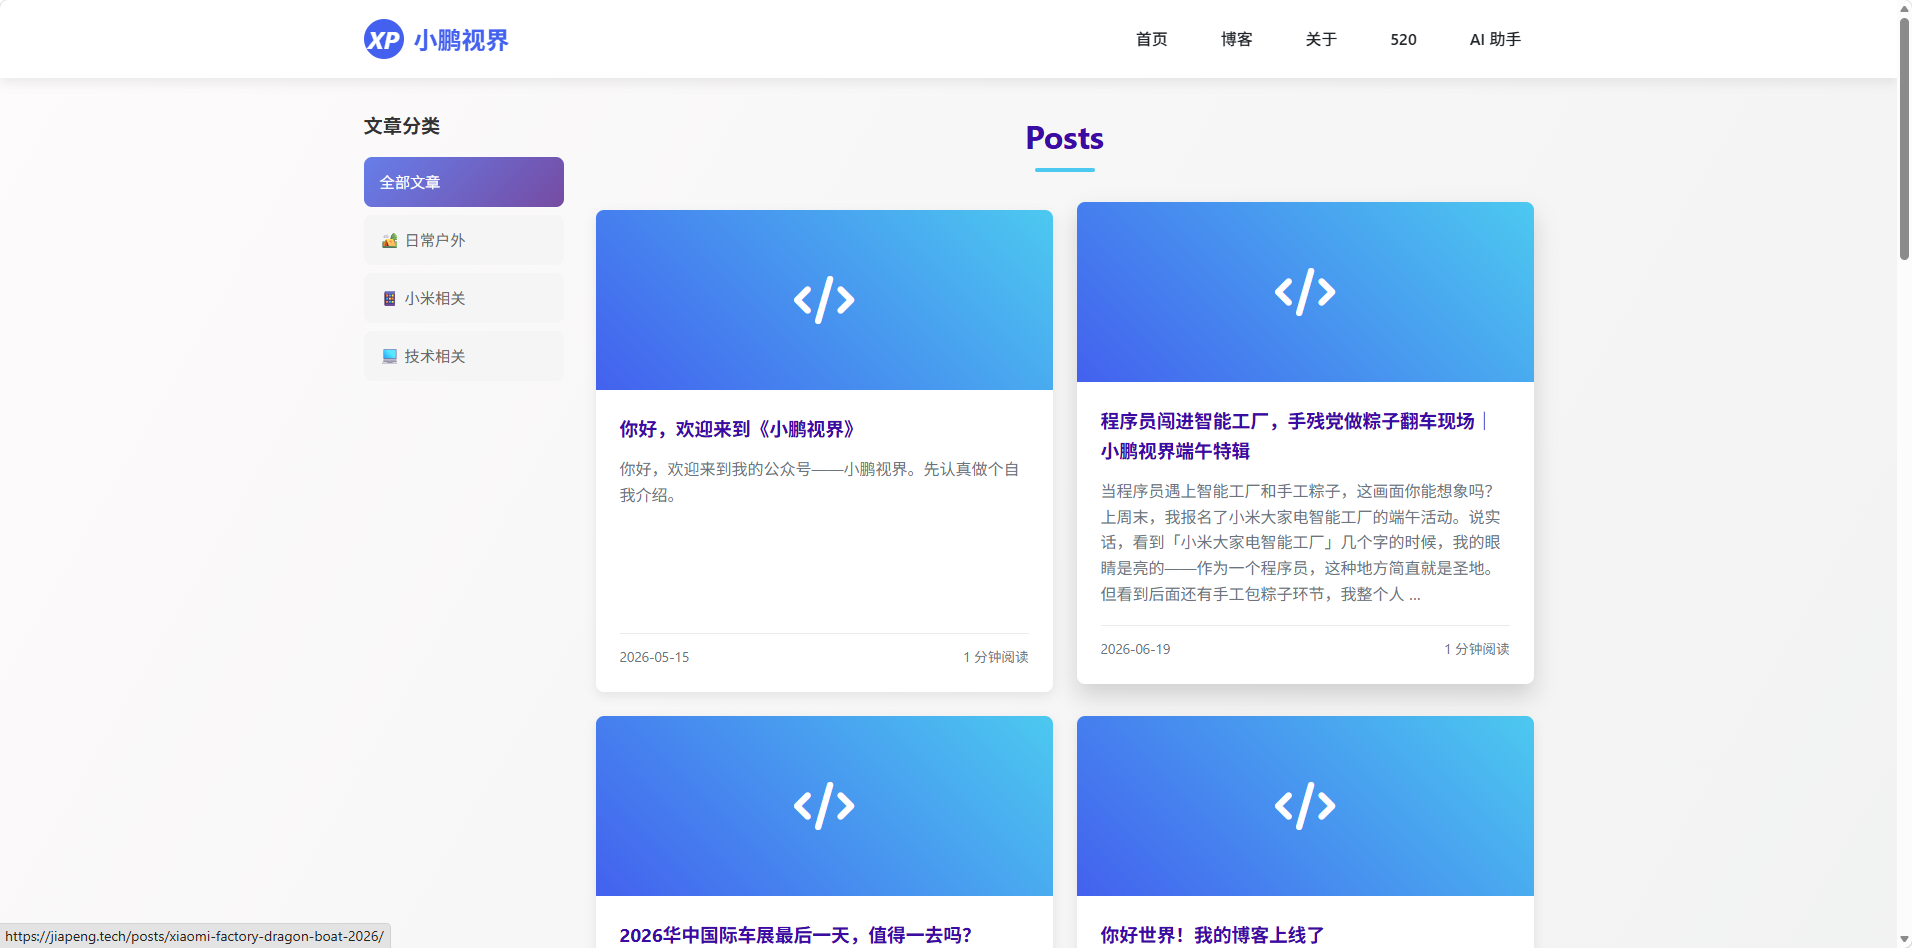Click the 小米相关 phone icon

click(390, 298)
